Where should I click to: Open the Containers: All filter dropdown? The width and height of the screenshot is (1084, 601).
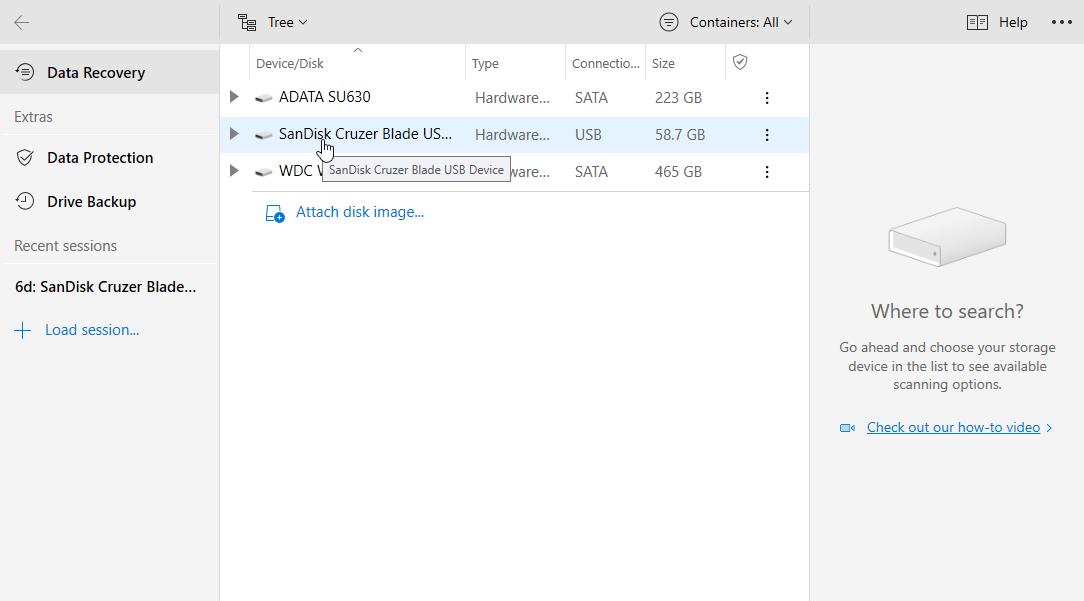(726, 22)
